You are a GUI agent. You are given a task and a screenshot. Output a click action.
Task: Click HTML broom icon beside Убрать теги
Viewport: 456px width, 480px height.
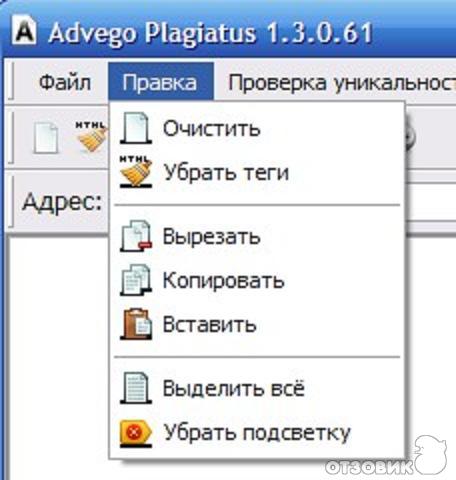136,171
